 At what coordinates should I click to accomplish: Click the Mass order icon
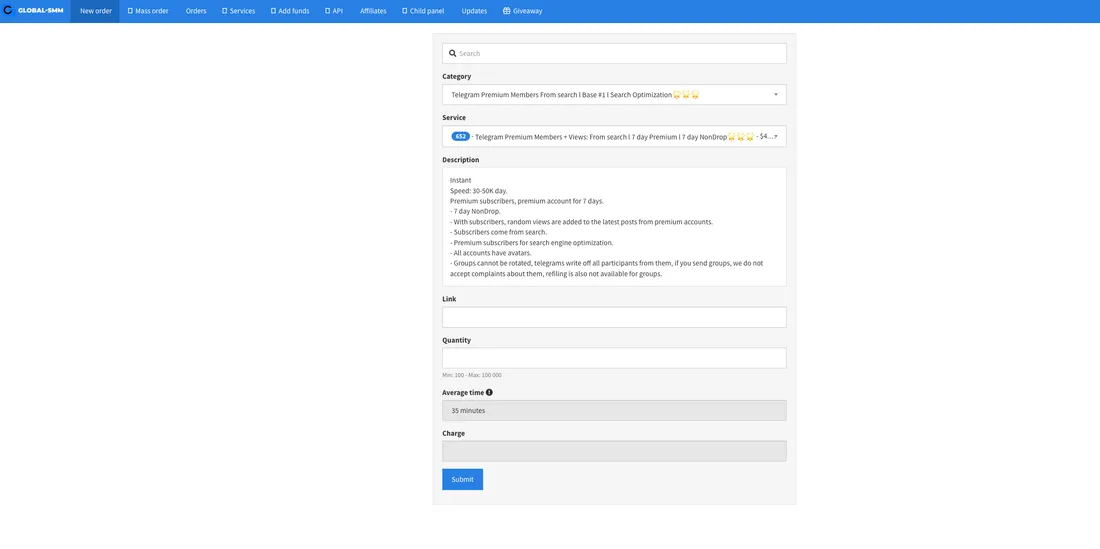point(130,11)
